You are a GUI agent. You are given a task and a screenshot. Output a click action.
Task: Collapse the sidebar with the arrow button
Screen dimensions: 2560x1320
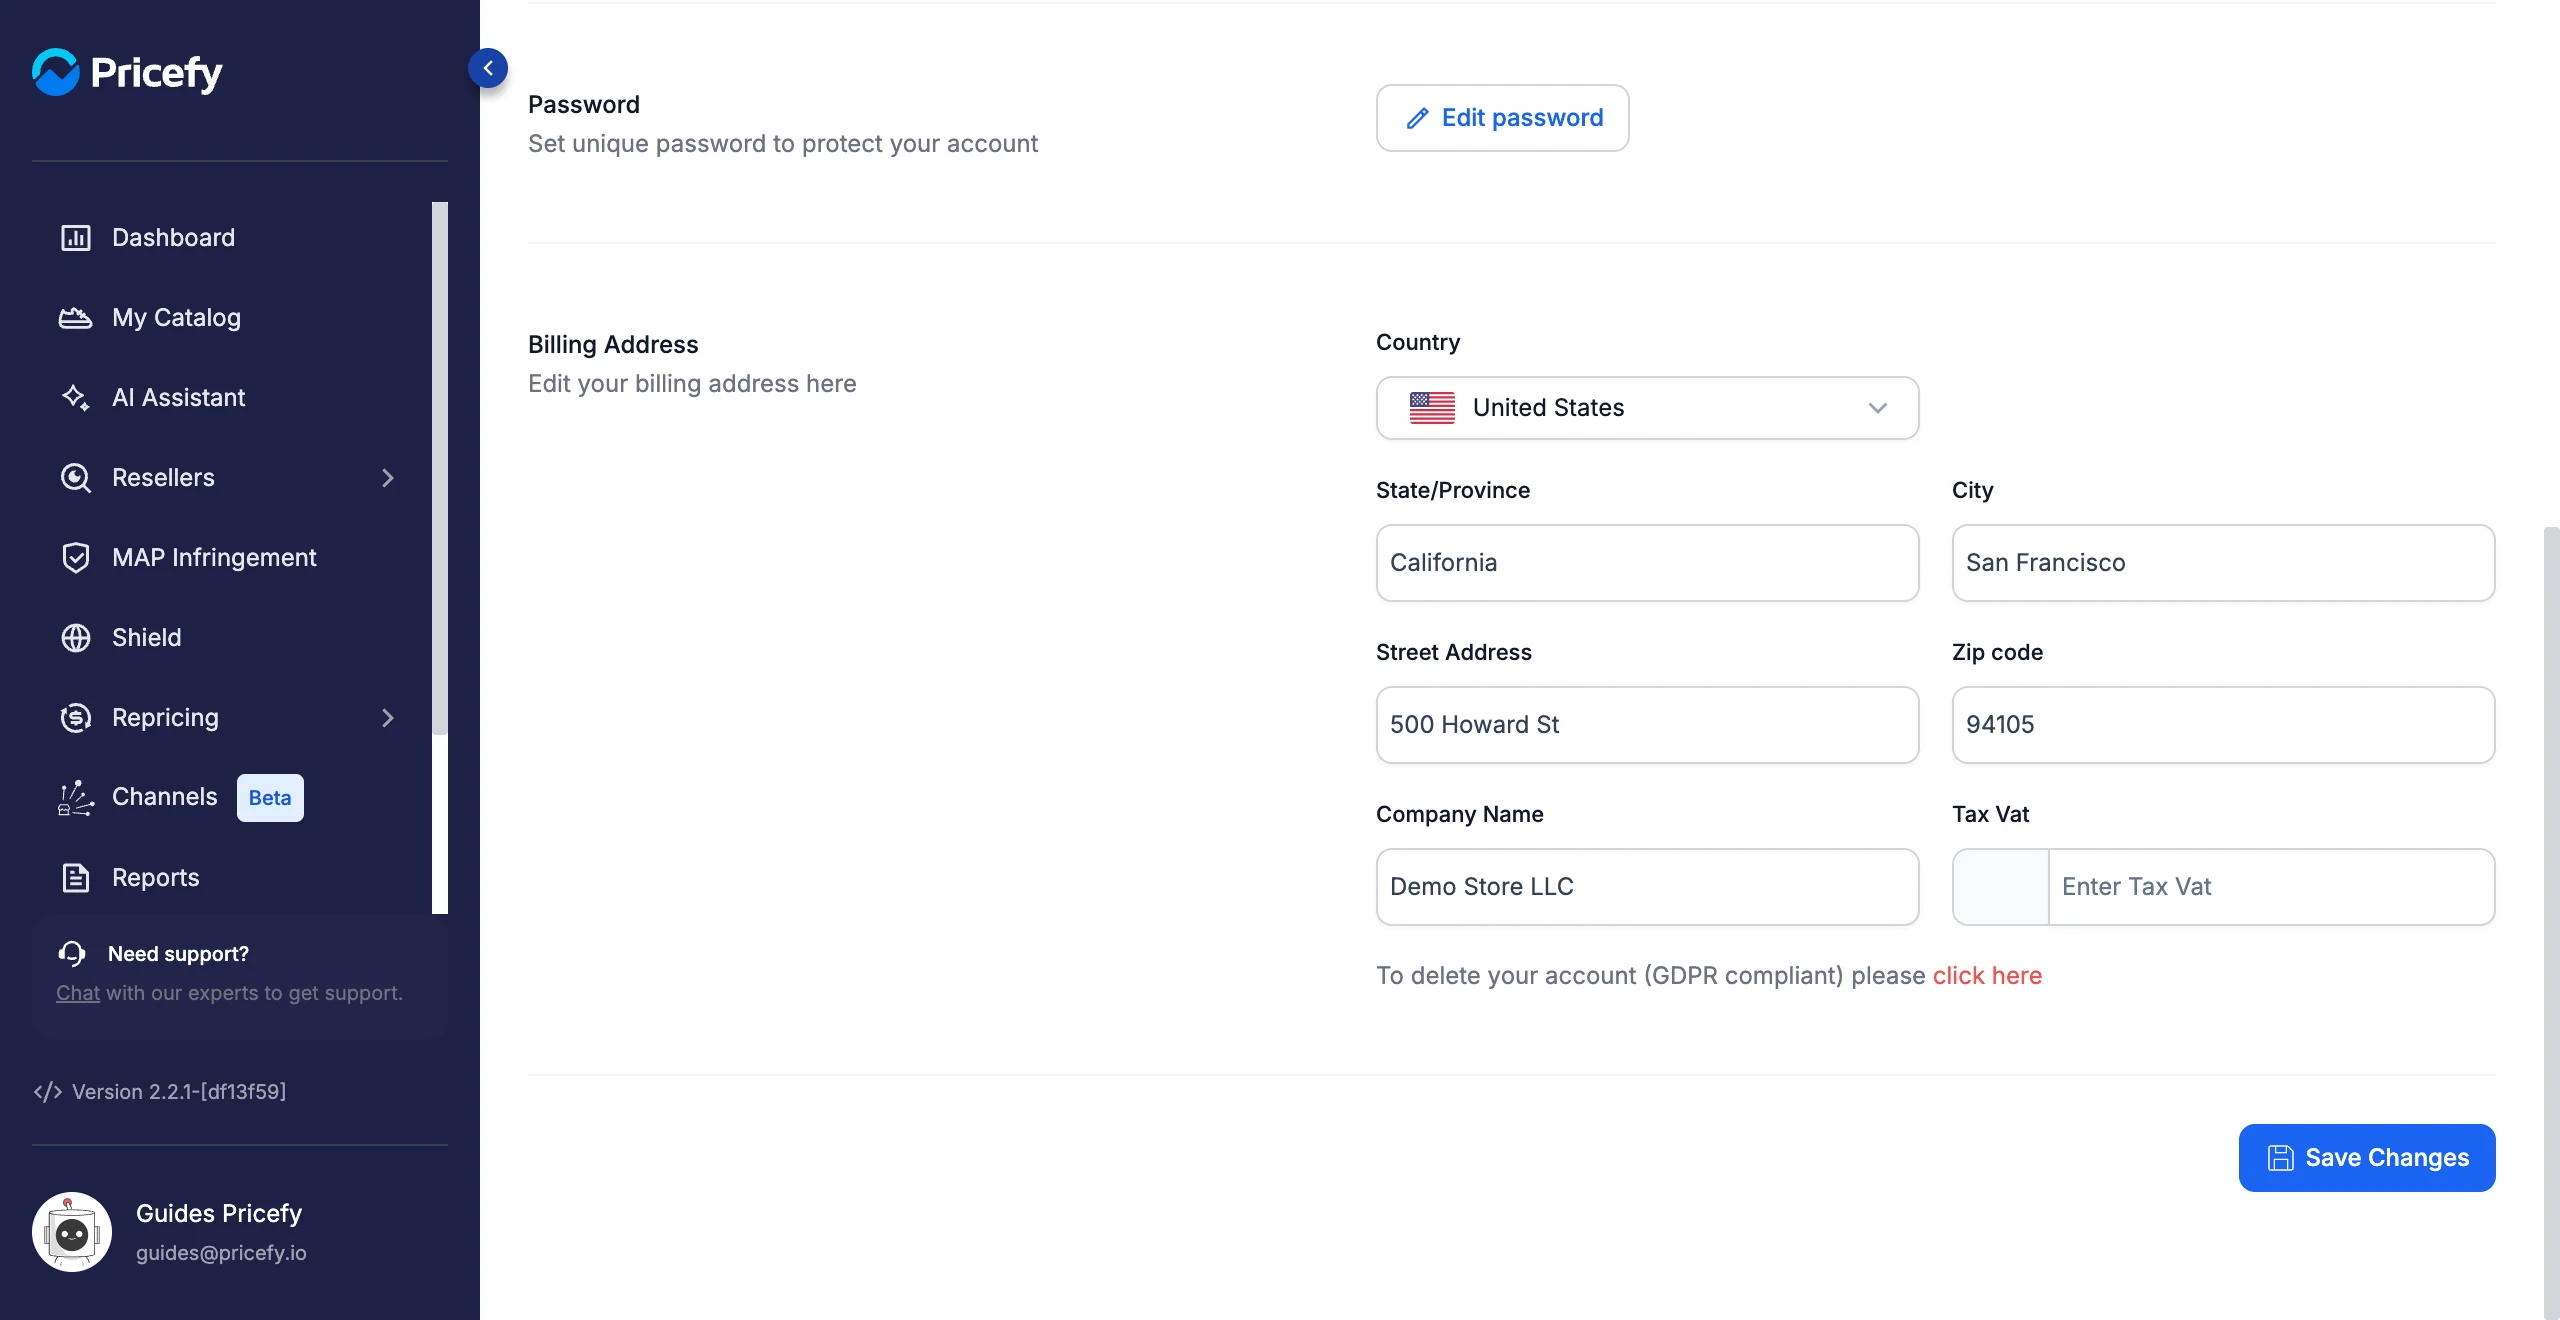(x=488, y=68)
